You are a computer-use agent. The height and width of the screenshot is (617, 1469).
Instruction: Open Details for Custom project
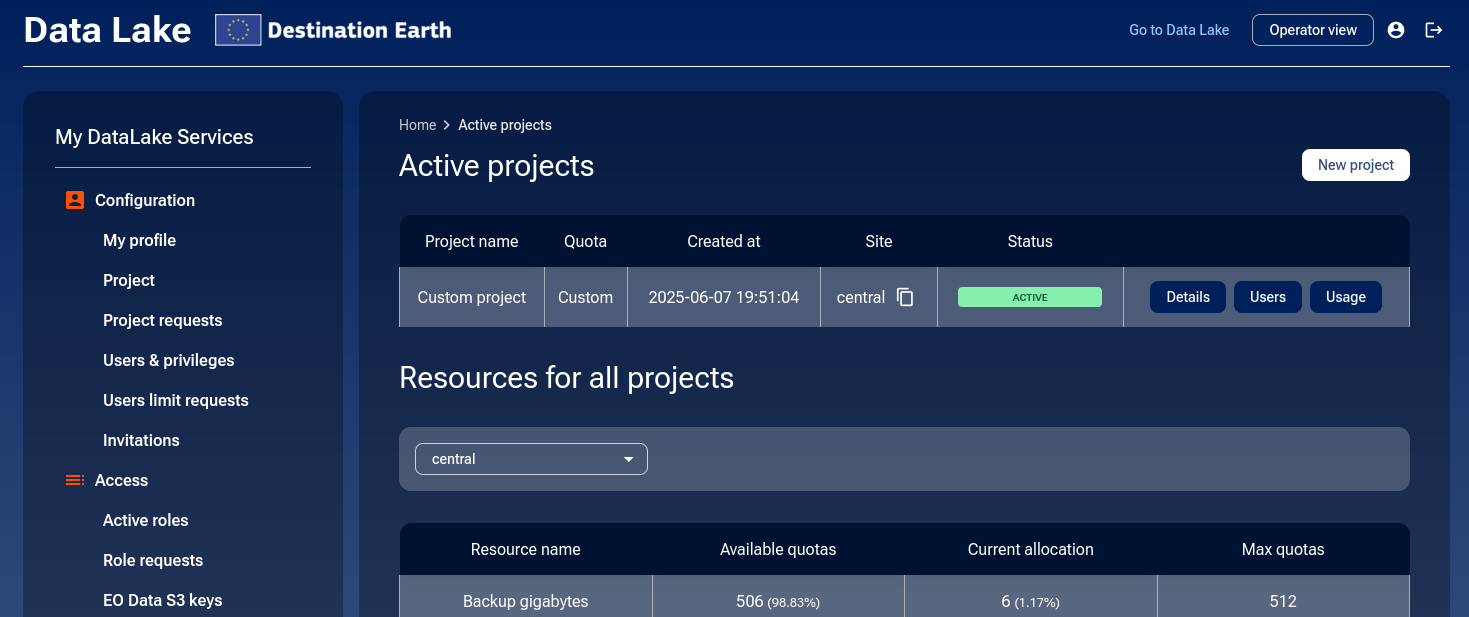[x=1187, y=297]
